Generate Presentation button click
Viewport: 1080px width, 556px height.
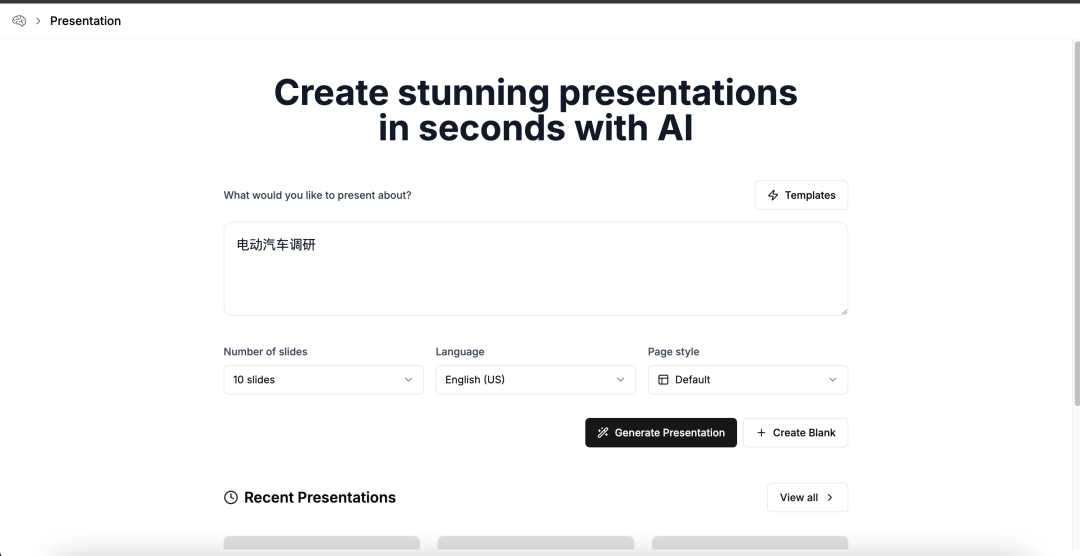661,433
